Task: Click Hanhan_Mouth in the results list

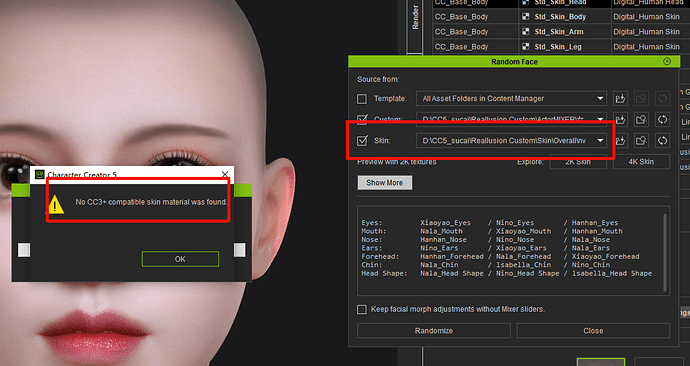Action: pyautogui.click(x=597, y=231)
